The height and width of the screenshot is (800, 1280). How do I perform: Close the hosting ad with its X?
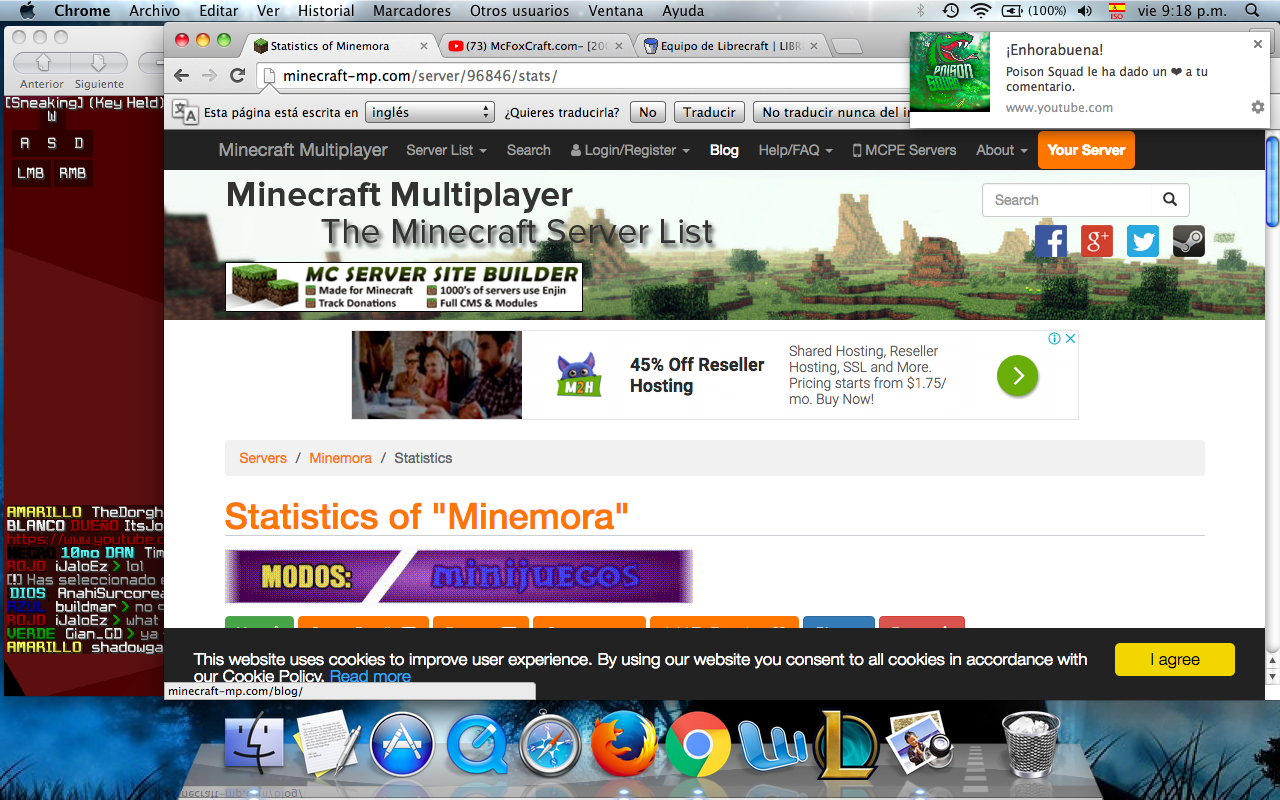[x=1070, y=339]
